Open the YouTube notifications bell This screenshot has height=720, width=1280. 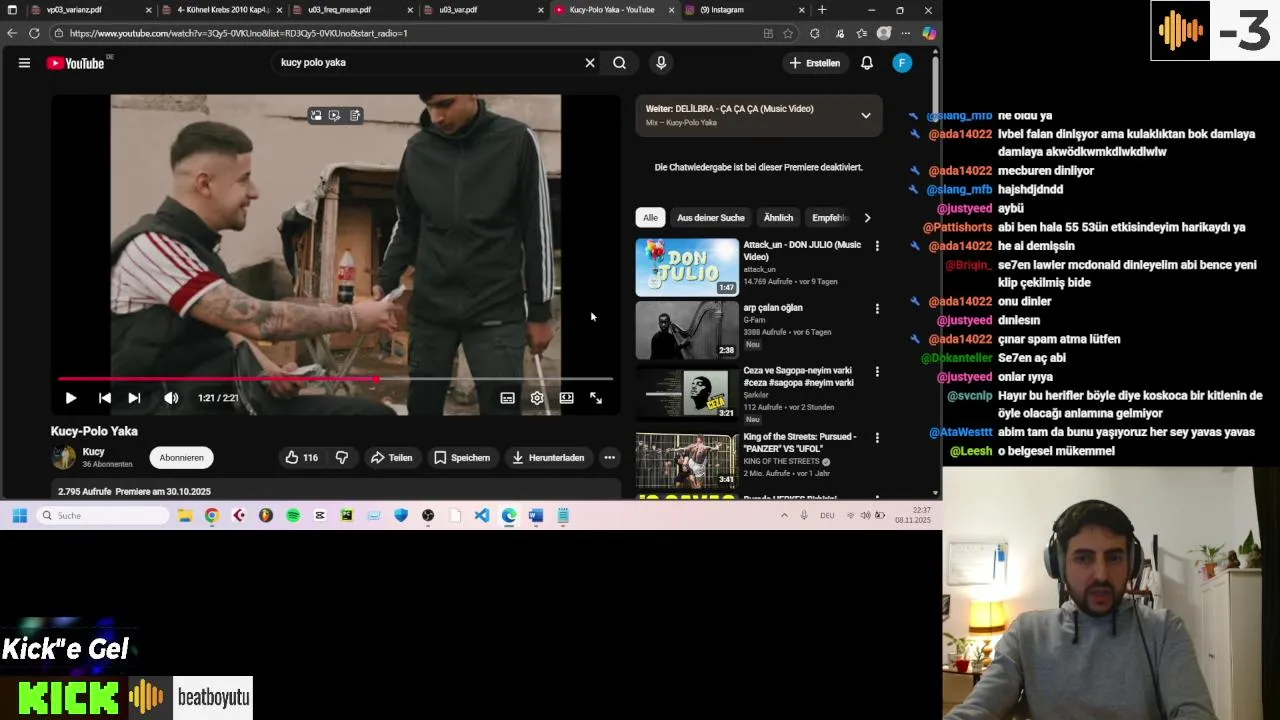867,63
